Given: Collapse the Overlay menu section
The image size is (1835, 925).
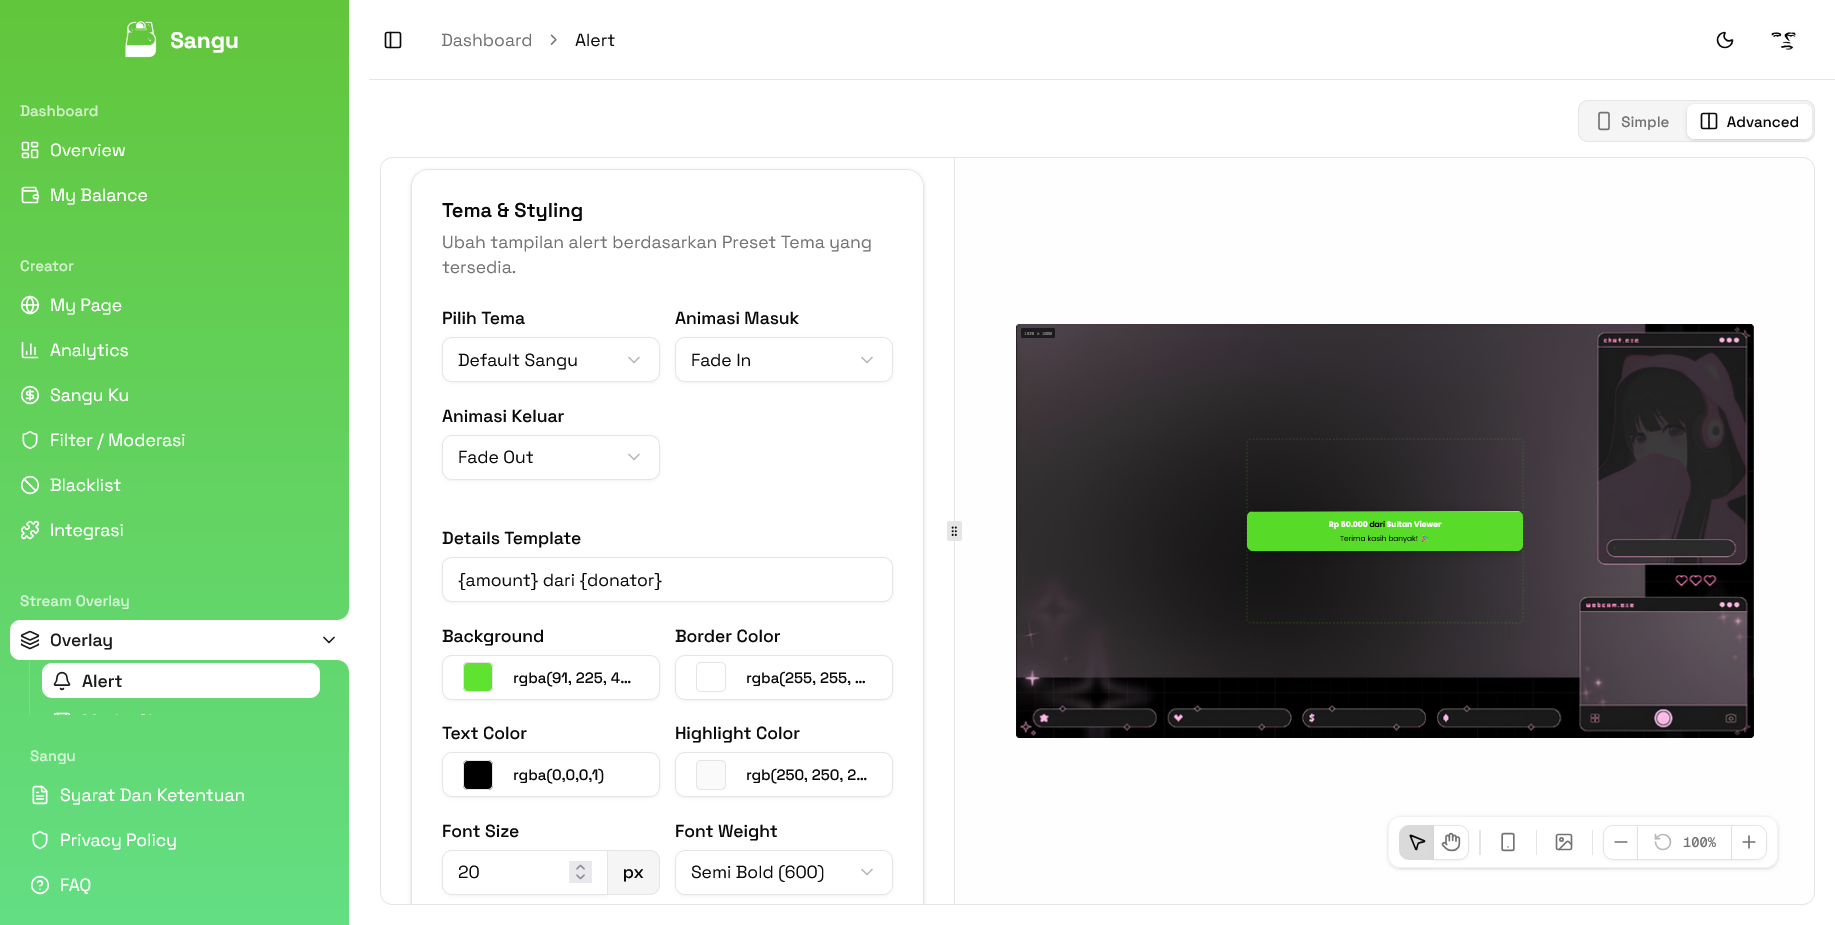Looking at the screenshot, I should 179,640.
